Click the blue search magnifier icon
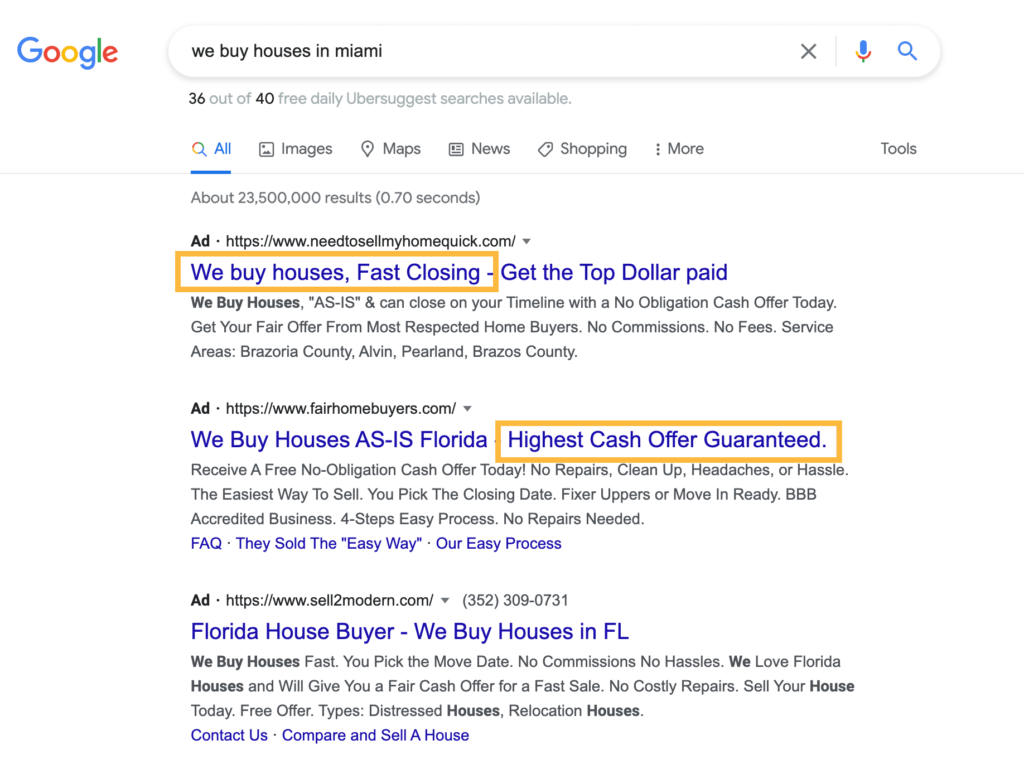 [x=907, y=51]
